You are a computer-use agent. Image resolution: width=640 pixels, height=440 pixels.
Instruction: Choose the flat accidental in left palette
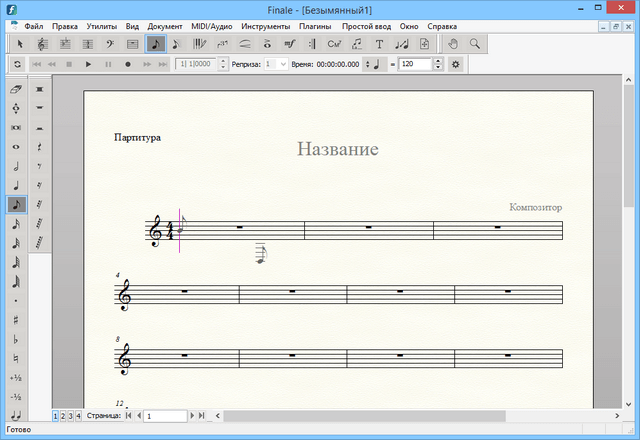click(x=17, y=338)
